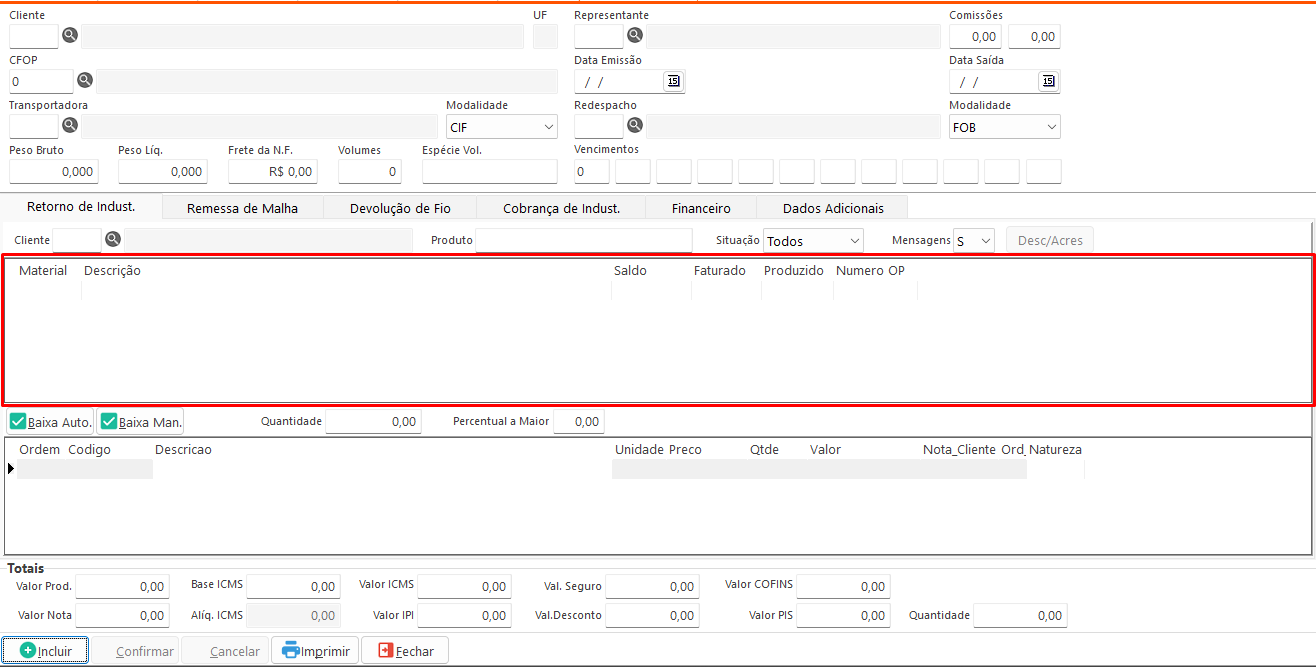Image resolution: width=1316 pixels, height=667 pixels.
Task: Click the Imprimir button
Action: coord(315,651)
